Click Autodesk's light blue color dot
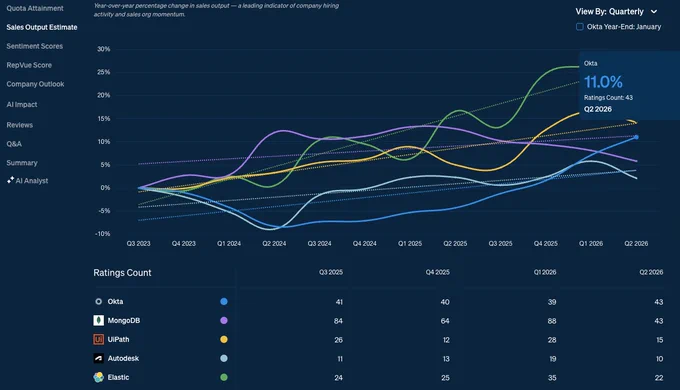The image size is (680, 390). point(224,358)
